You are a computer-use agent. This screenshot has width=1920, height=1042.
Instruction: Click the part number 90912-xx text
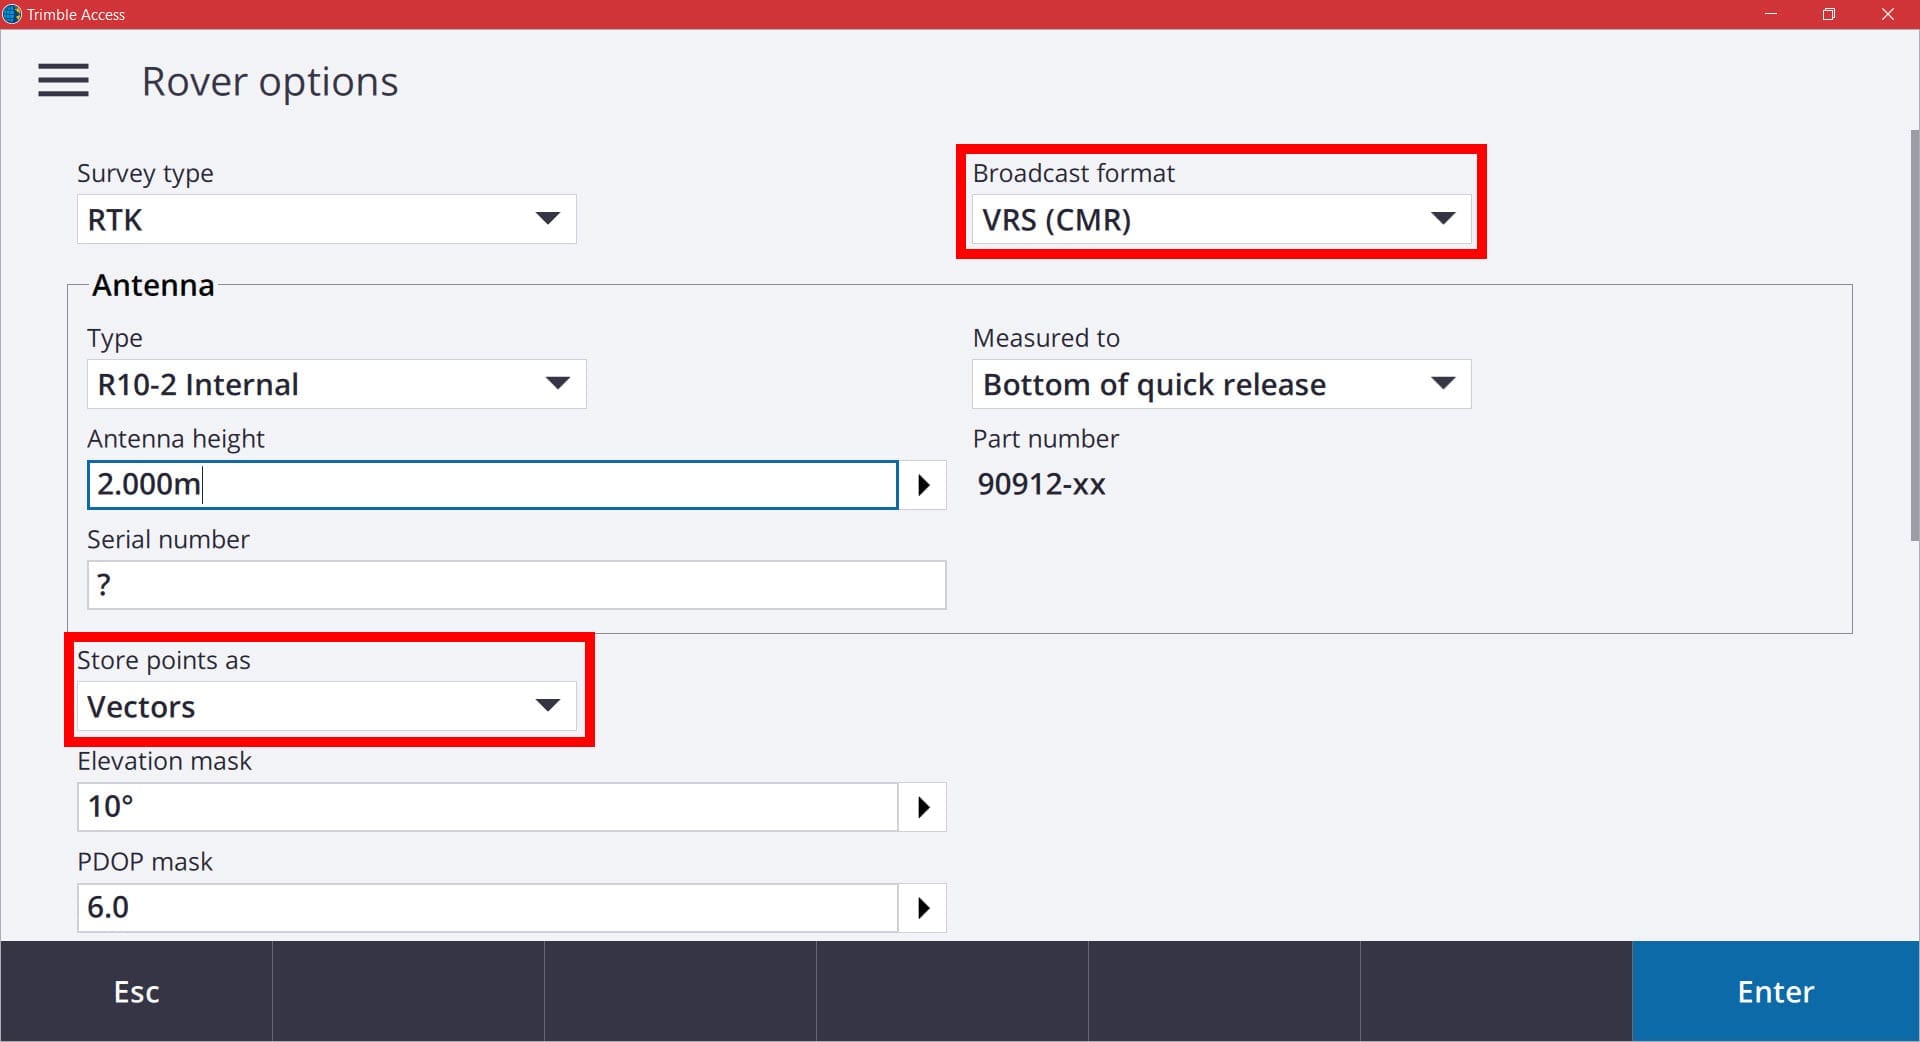click(1041, 484)
